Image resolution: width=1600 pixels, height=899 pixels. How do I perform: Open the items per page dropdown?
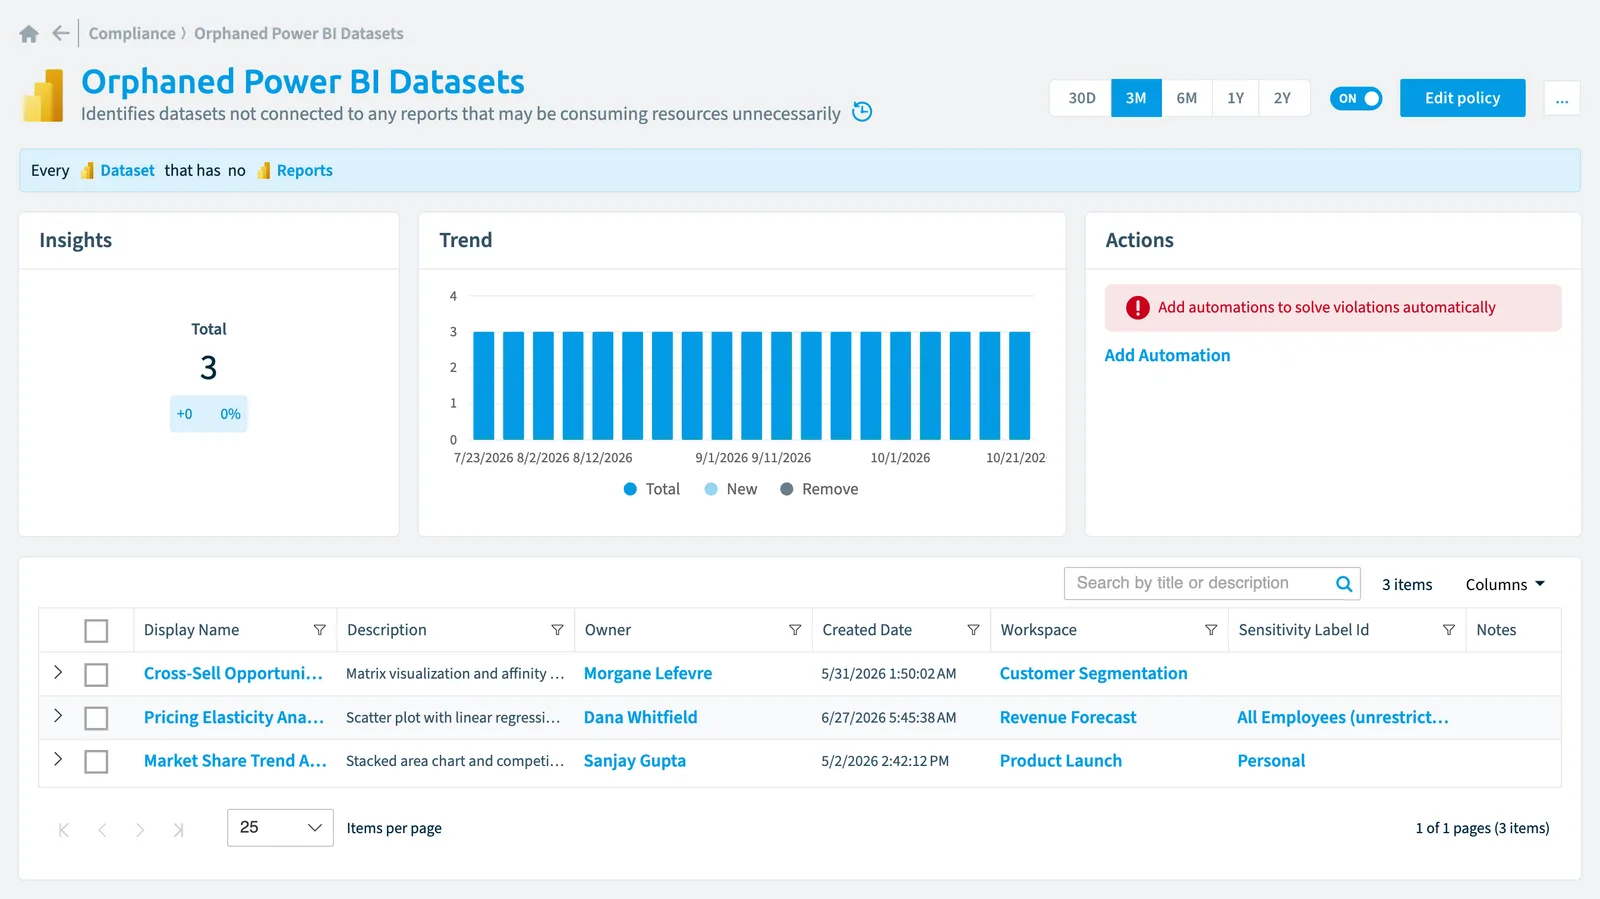[280, 828]
